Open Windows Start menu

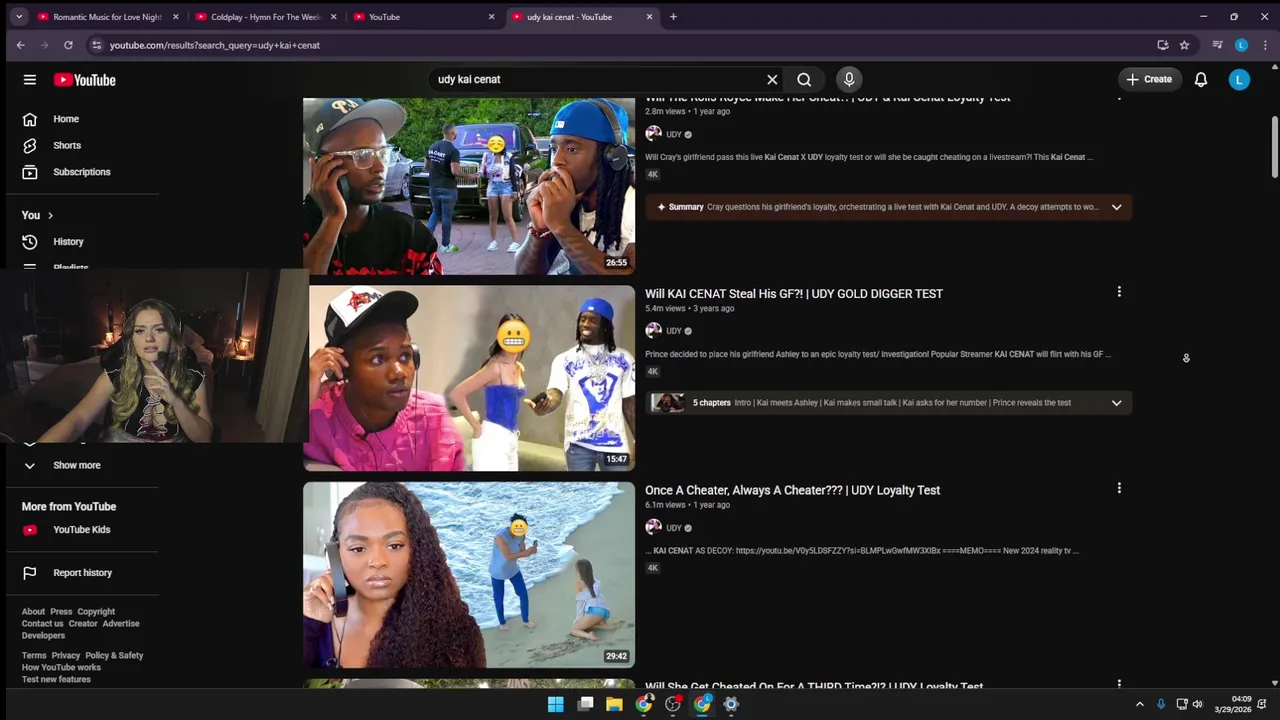[x=555, y=704]
